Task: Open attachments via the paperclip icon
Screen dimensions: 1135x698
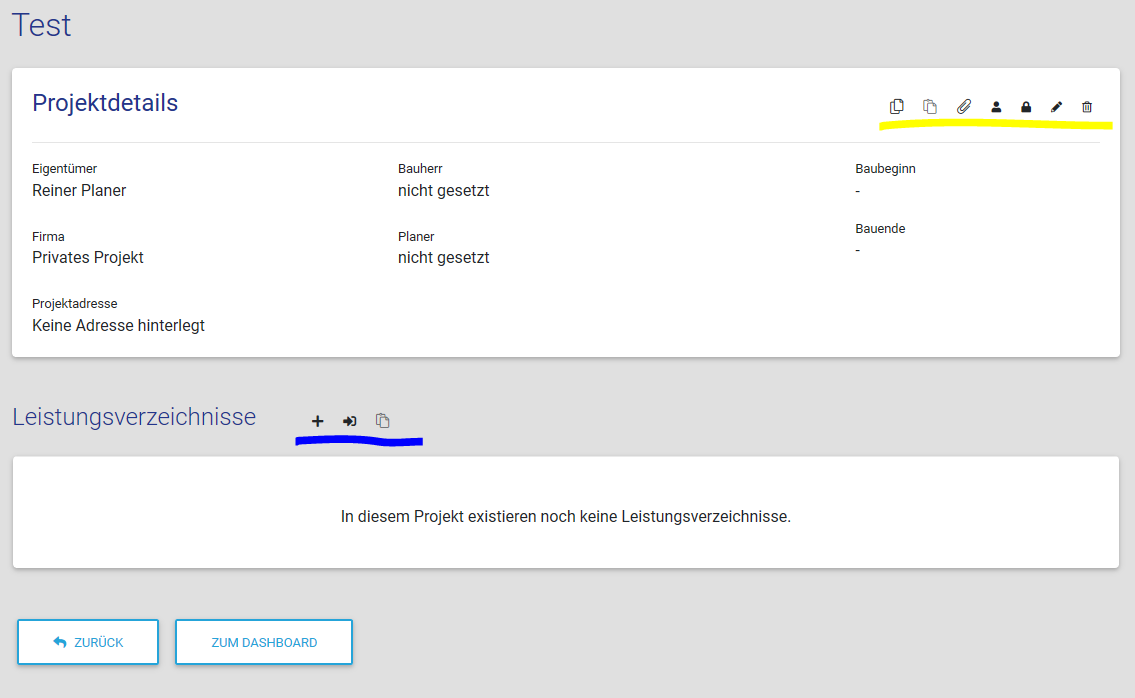Action: pyautogui.click(x=963, y=107)
